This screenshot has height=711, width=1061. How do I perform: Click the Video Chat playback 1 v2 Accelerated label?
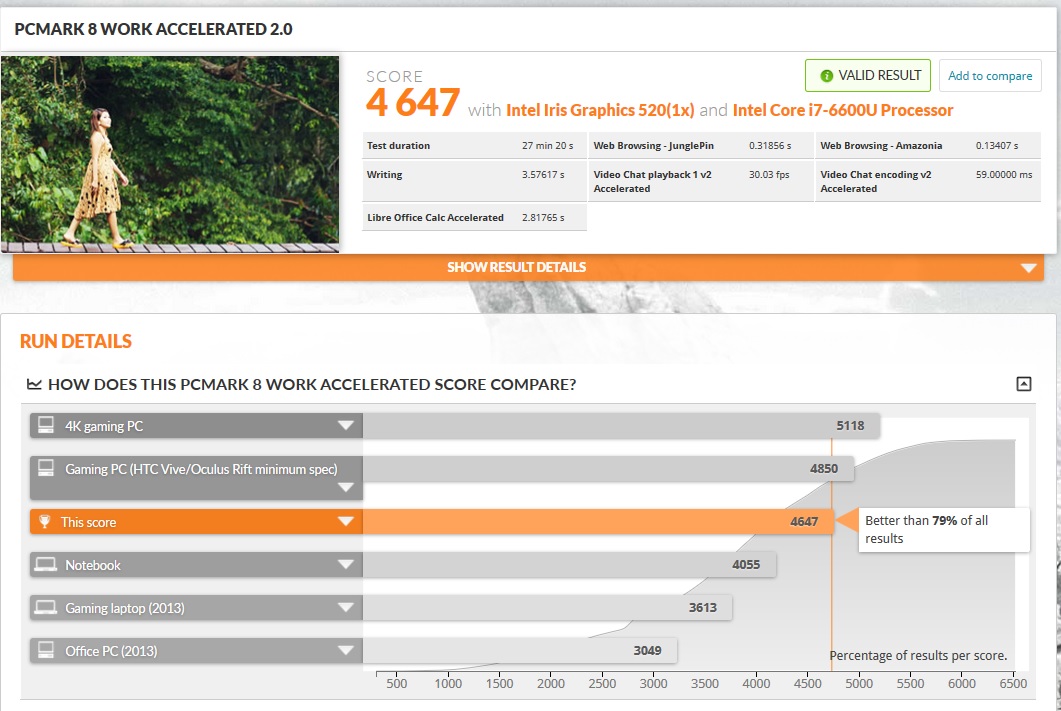(x=652, y=181)
